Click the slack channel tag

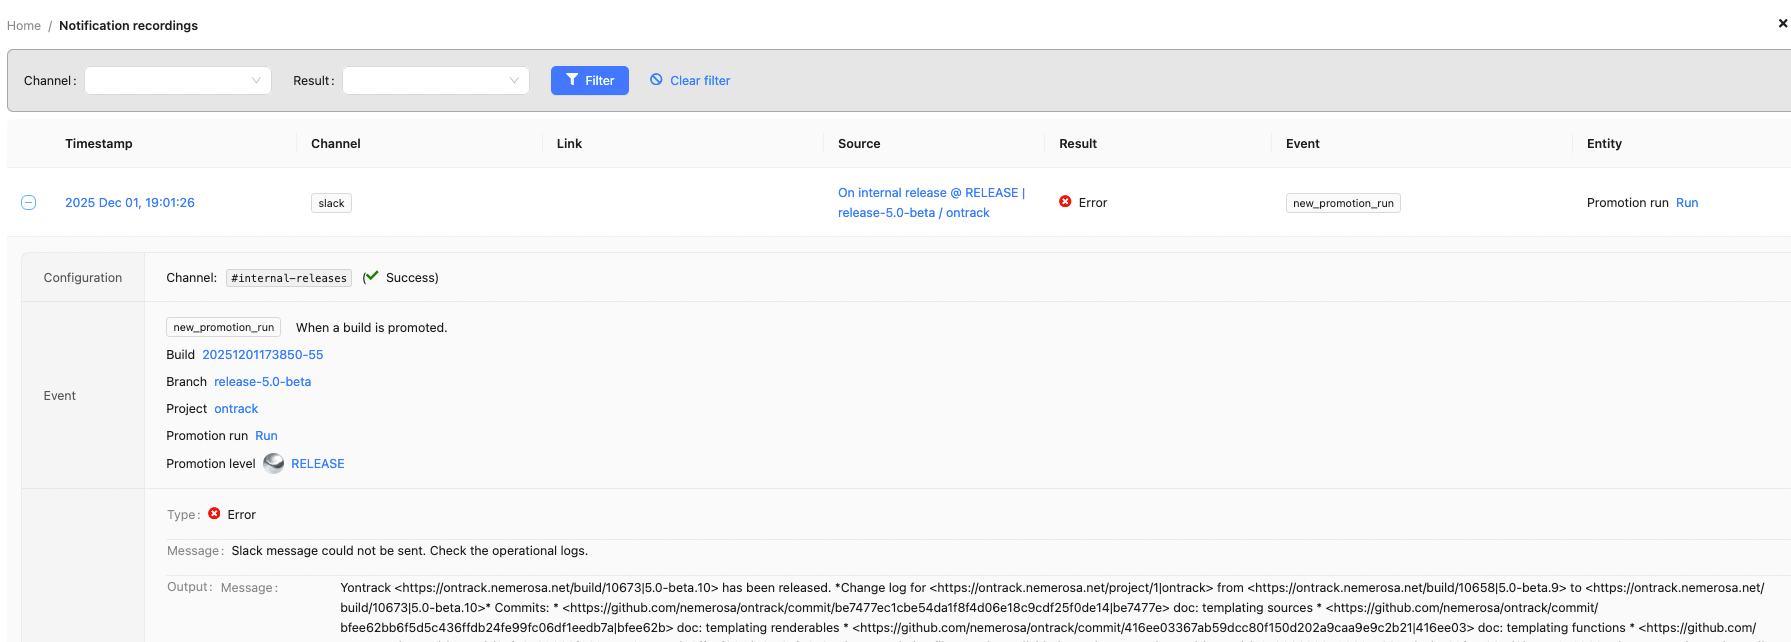[331, 203]
